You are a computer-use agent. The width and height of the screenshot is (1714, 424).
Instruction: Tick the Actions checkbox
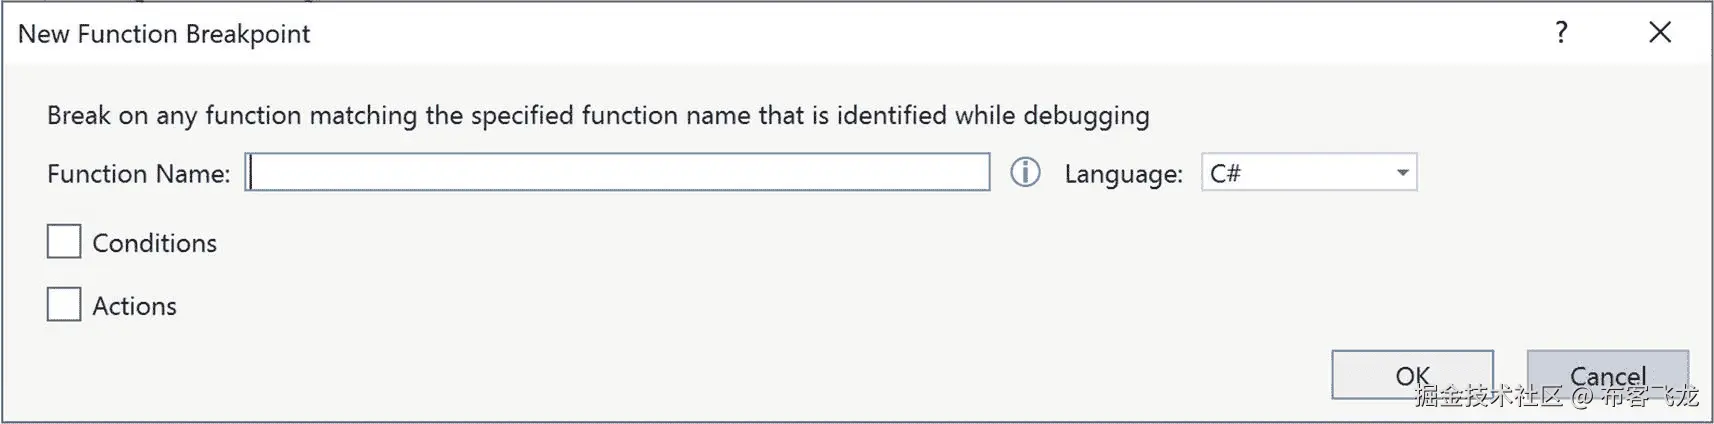click(64, 305)
